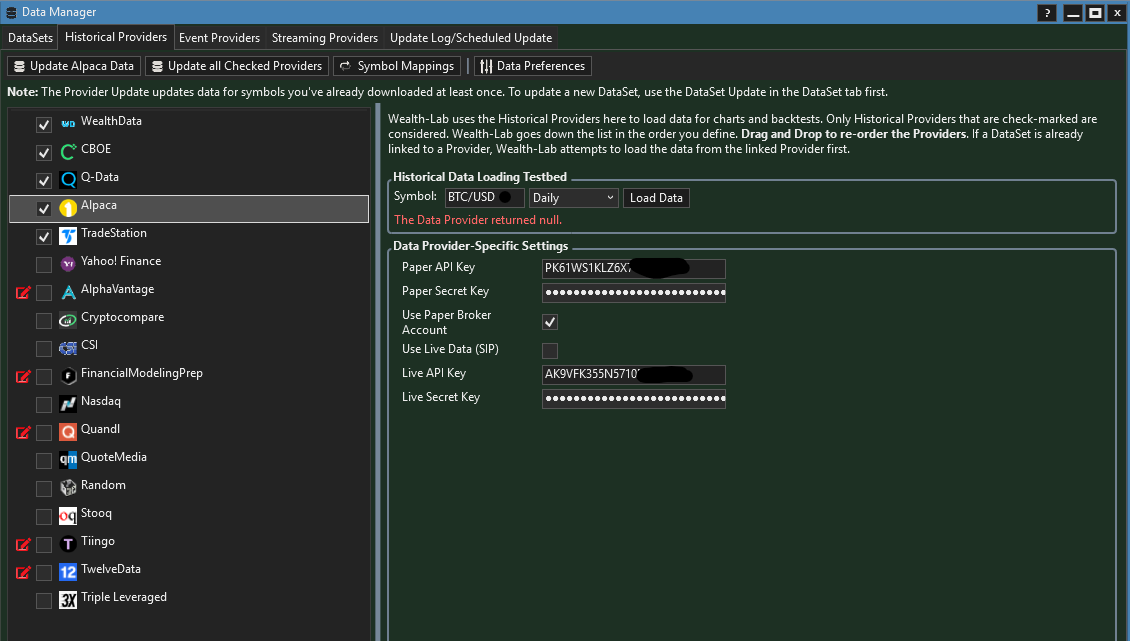1130x641 pixels.
Task: Switch to the DataSets tab
Action: point(30,38)
